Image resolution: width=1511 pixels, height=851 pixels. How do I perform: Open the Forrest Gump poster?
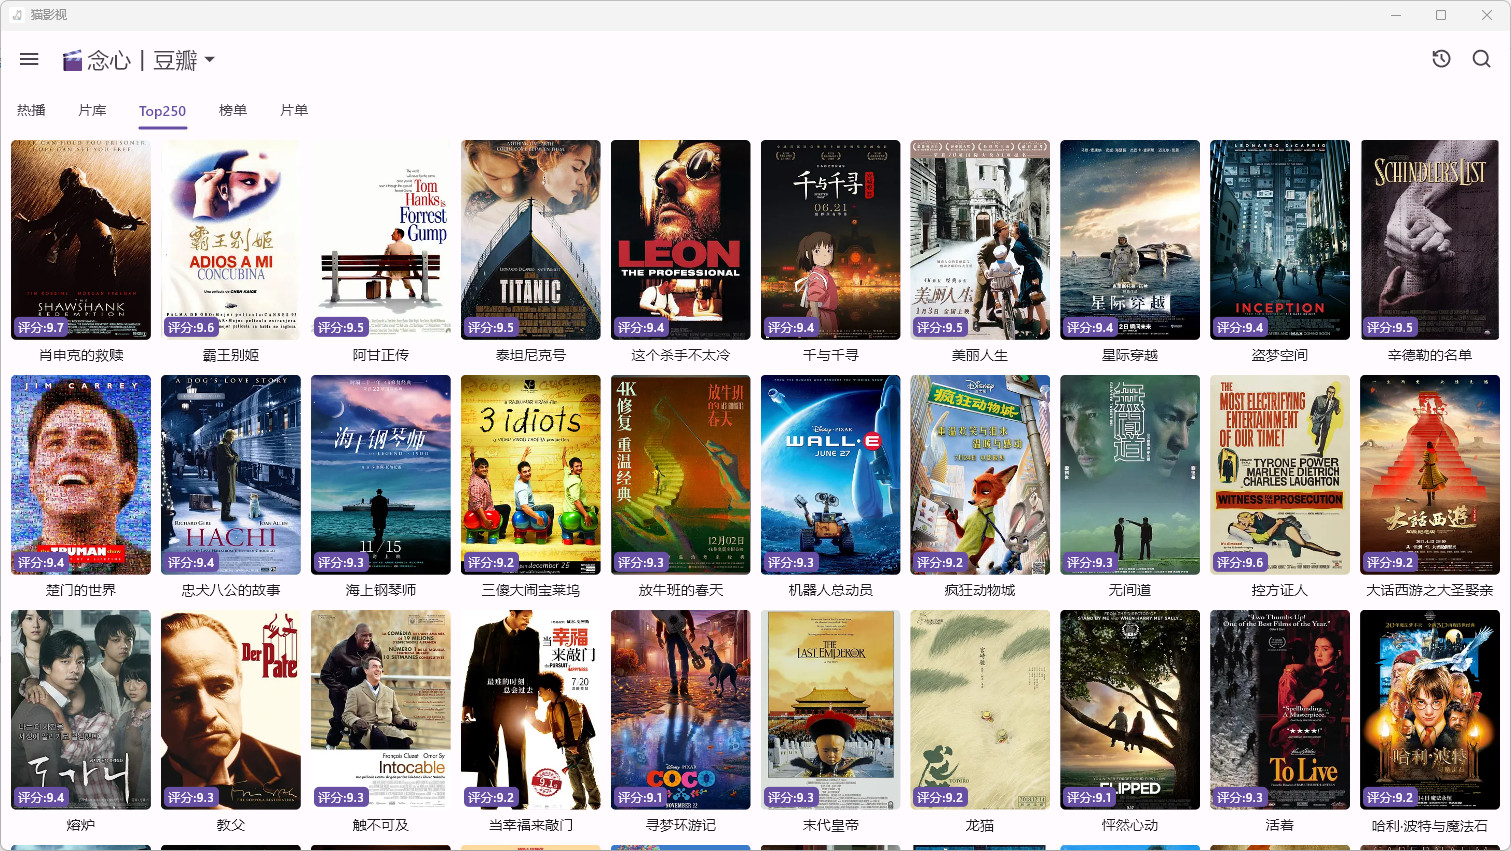[381, 240]
